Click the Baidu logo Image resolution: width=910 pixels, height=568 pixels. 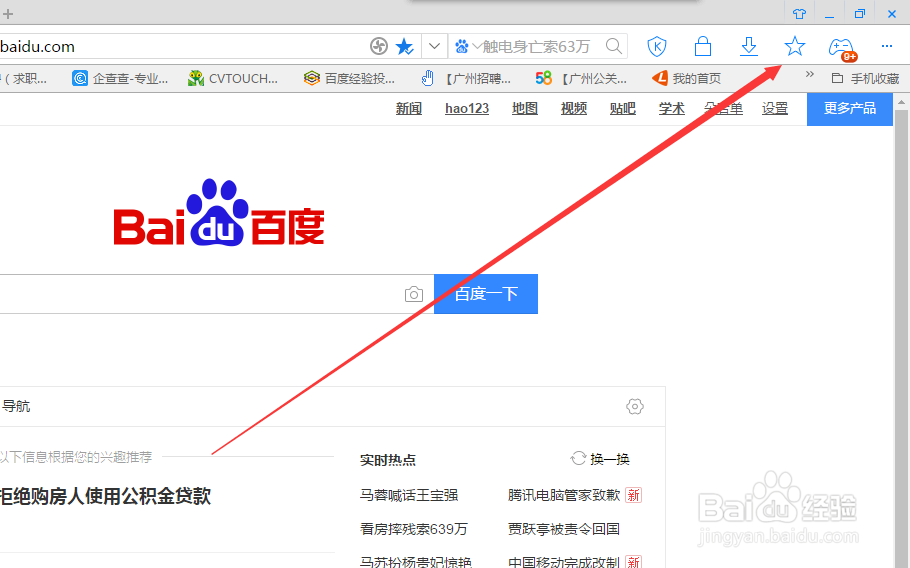[x=219, y=213]
